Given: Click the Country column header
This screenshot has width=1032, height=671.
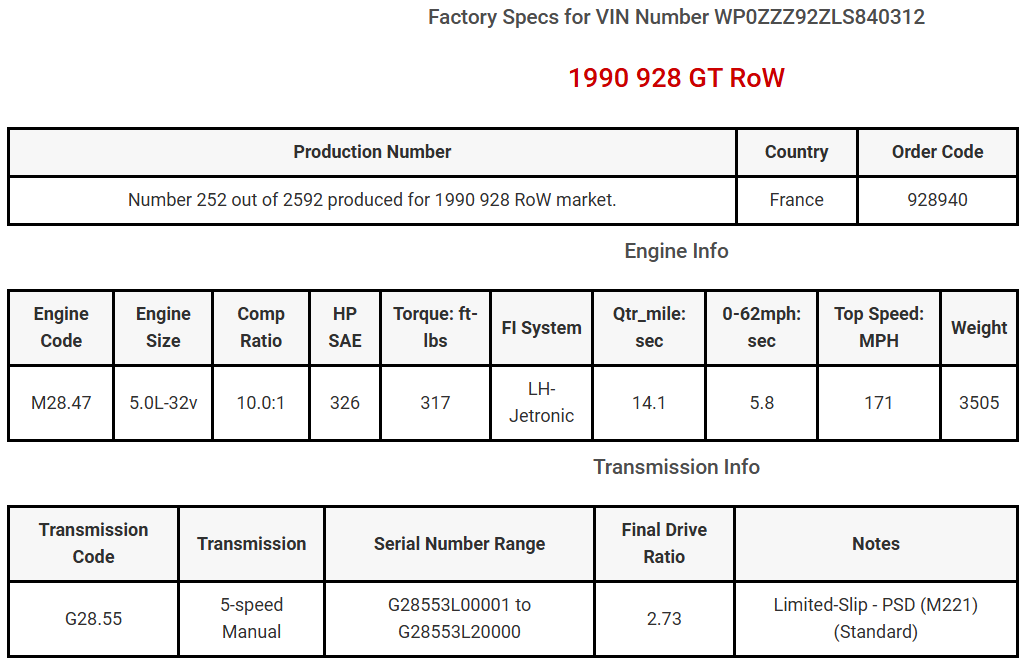Looking at the screenshot, I should 796,152.
